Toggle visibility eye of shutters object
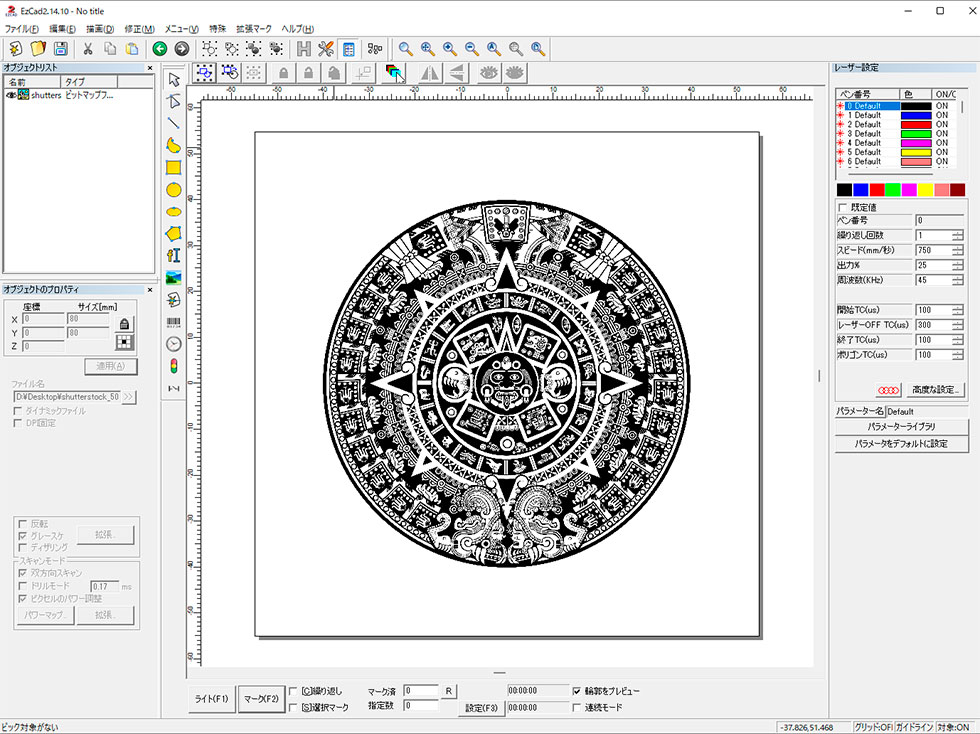The width and height of the screenshot is (980, 734). click(x=11, y=95)
